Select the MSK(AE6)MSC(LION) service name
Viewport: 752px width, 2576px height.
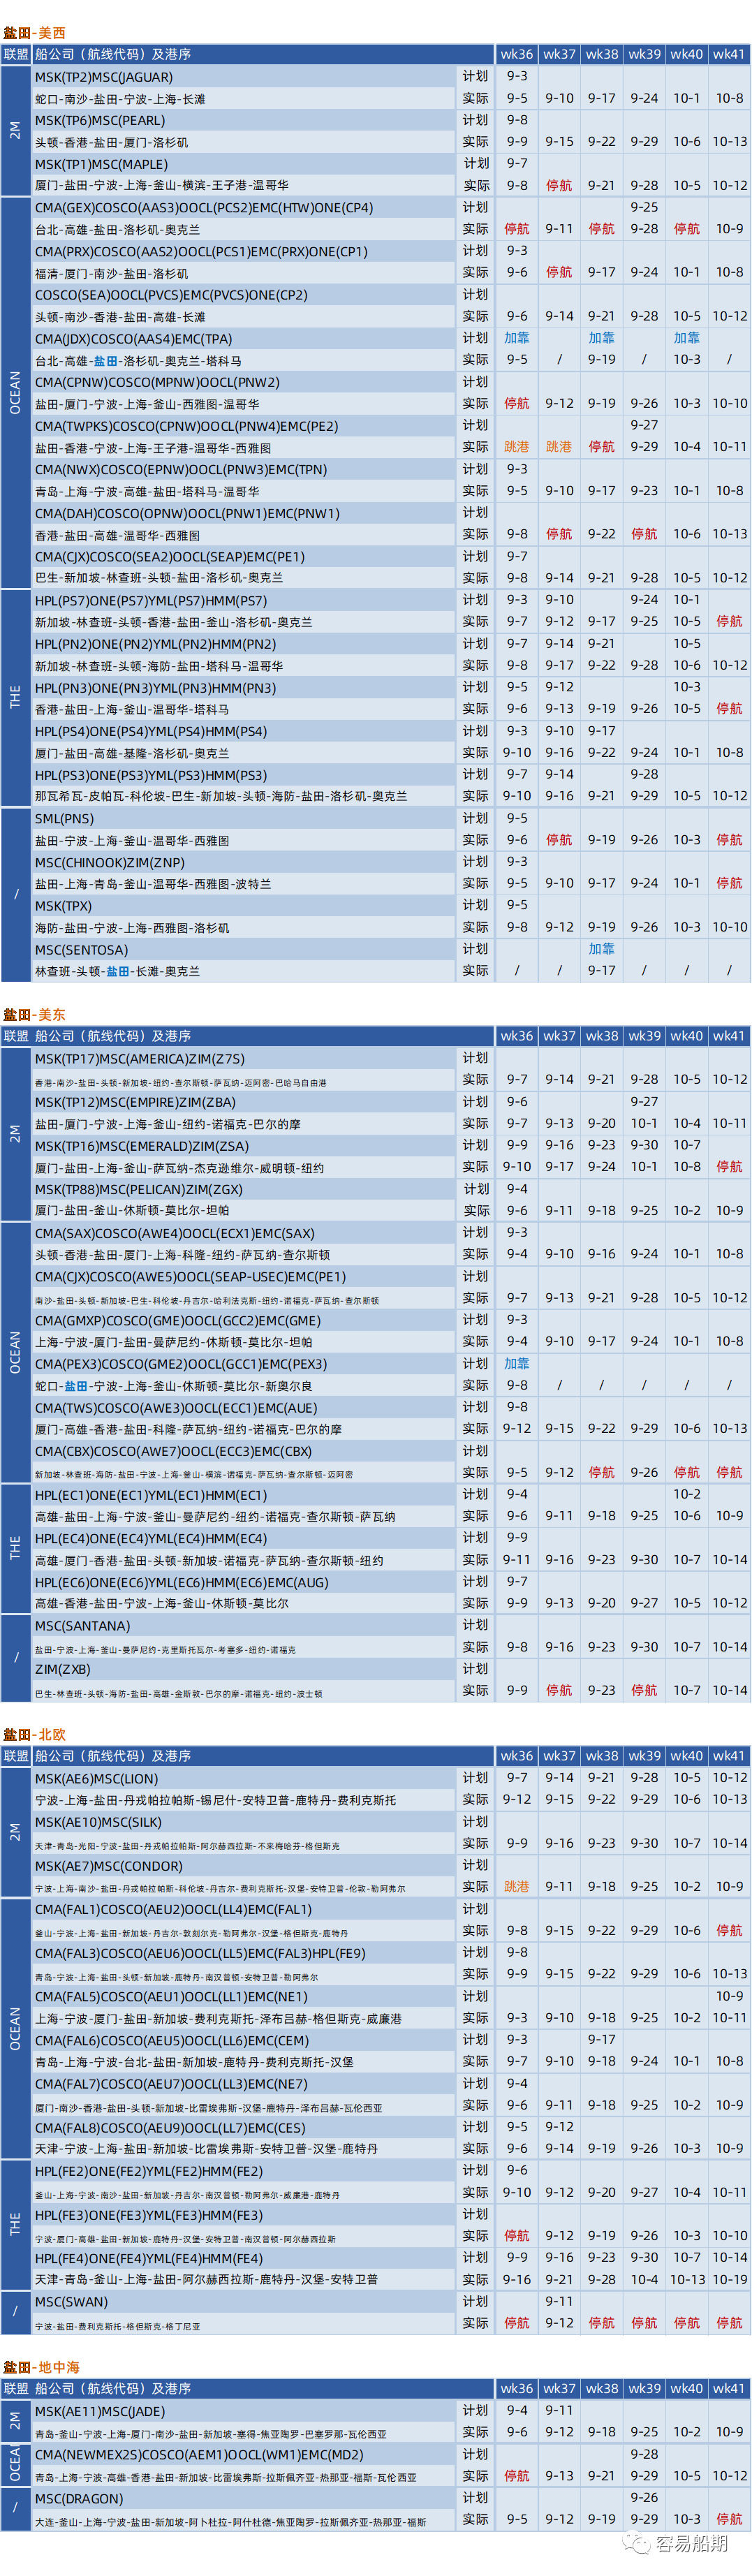click(x=96, y=1779)
